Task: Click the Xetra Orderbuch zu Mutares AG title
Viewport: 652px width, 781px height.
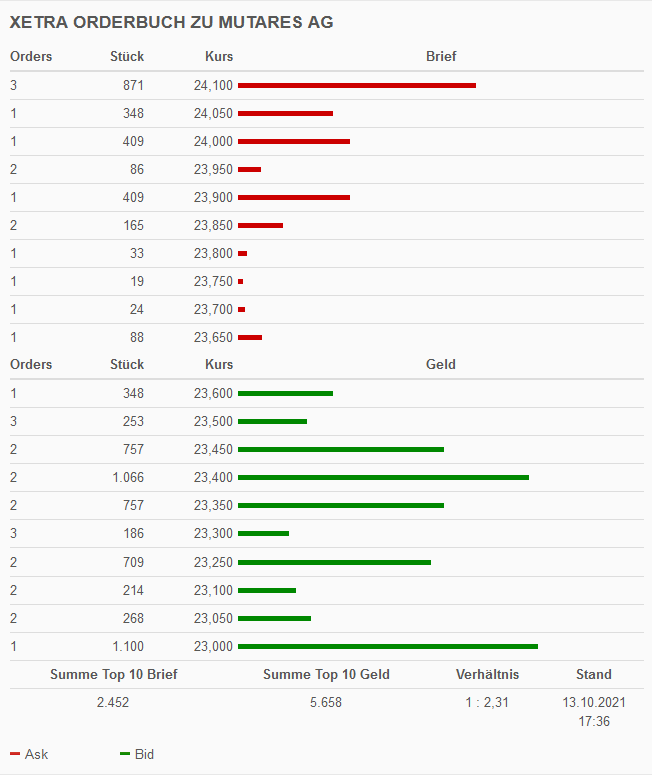Action: [x=171, y=21]
